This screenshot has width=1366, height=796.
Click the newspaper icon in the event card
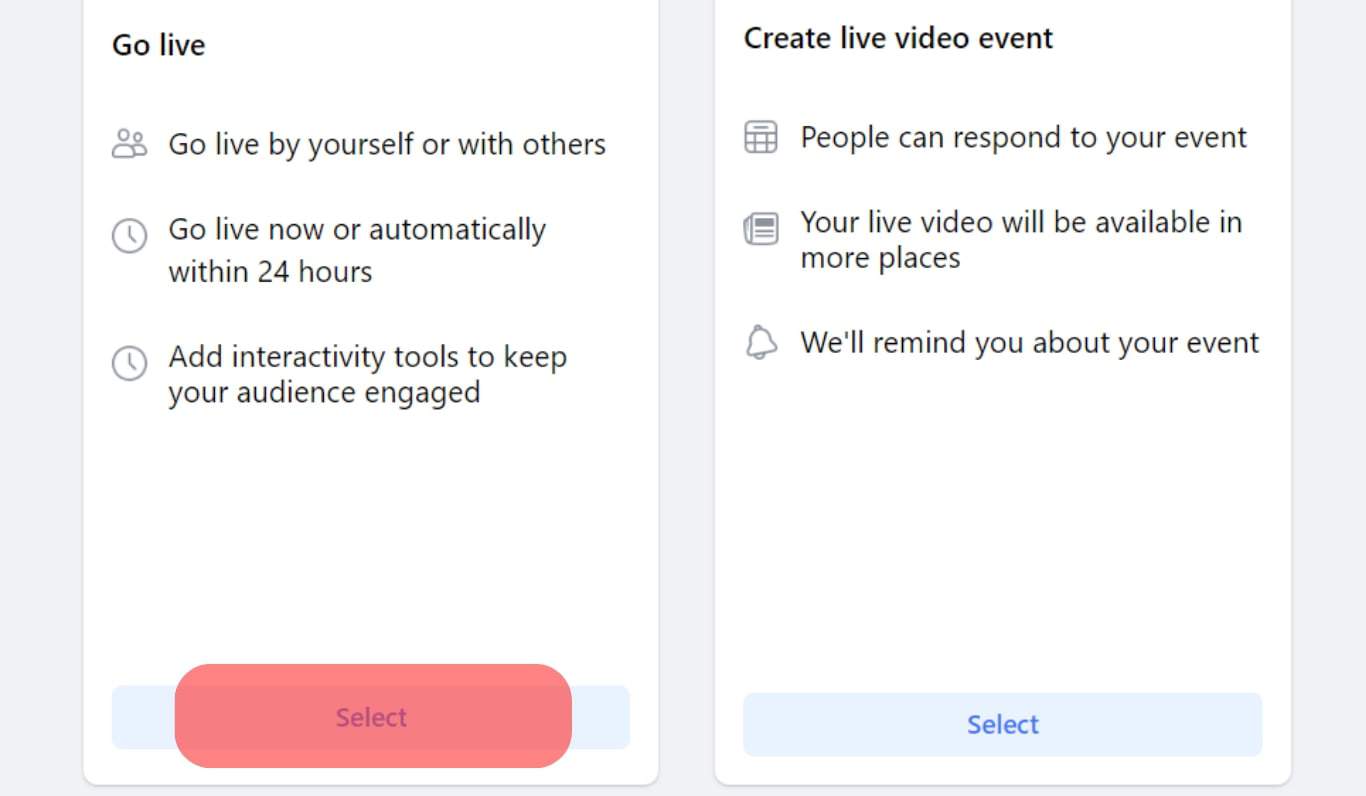(x=760, y=228)
